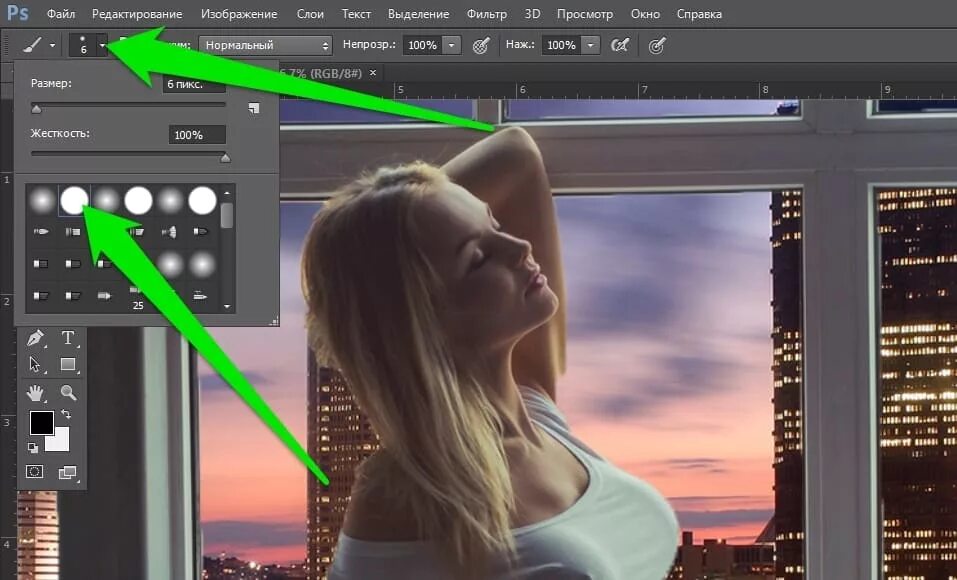Open the 3D menu
The width and height of the screenshot is (957, 580).
tap(532, 13)
